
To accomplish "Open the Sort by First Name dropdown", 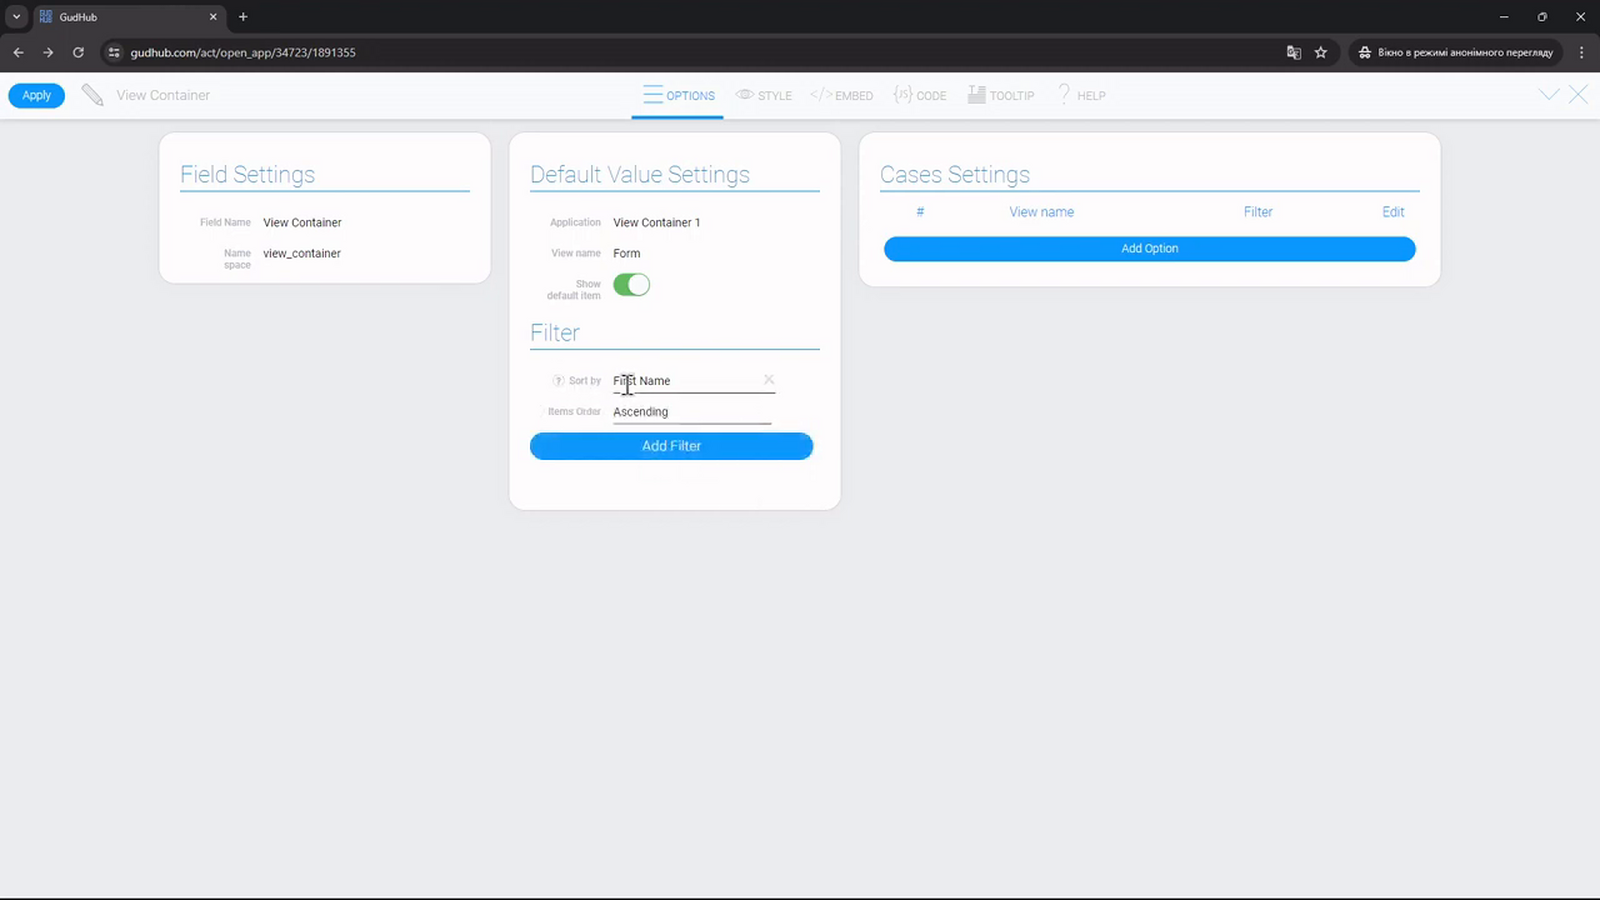I will 687,381.
